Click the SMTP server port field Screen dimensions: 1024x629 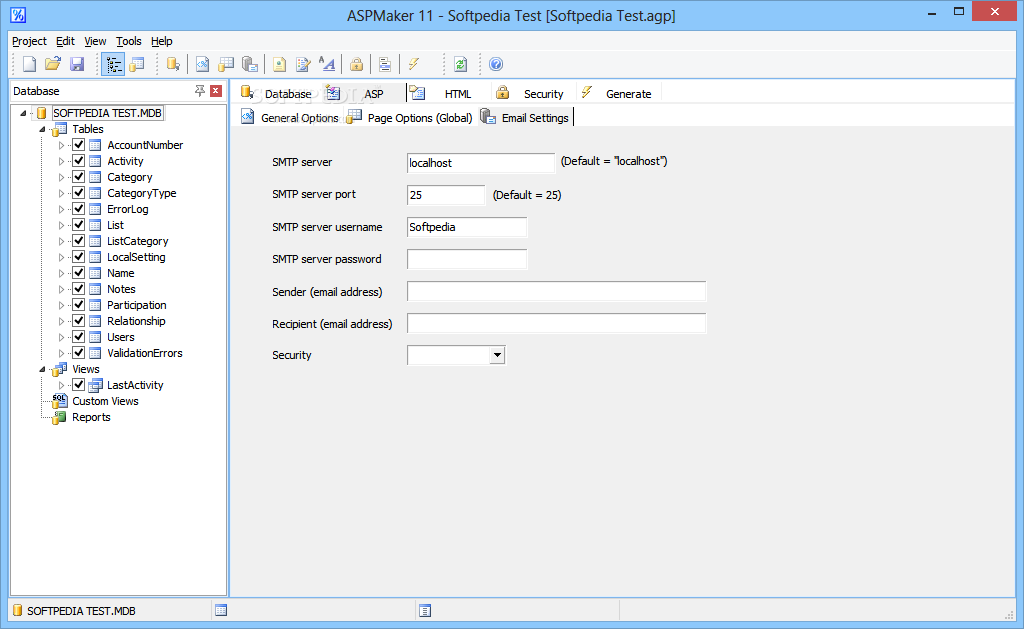click(446, 195)
